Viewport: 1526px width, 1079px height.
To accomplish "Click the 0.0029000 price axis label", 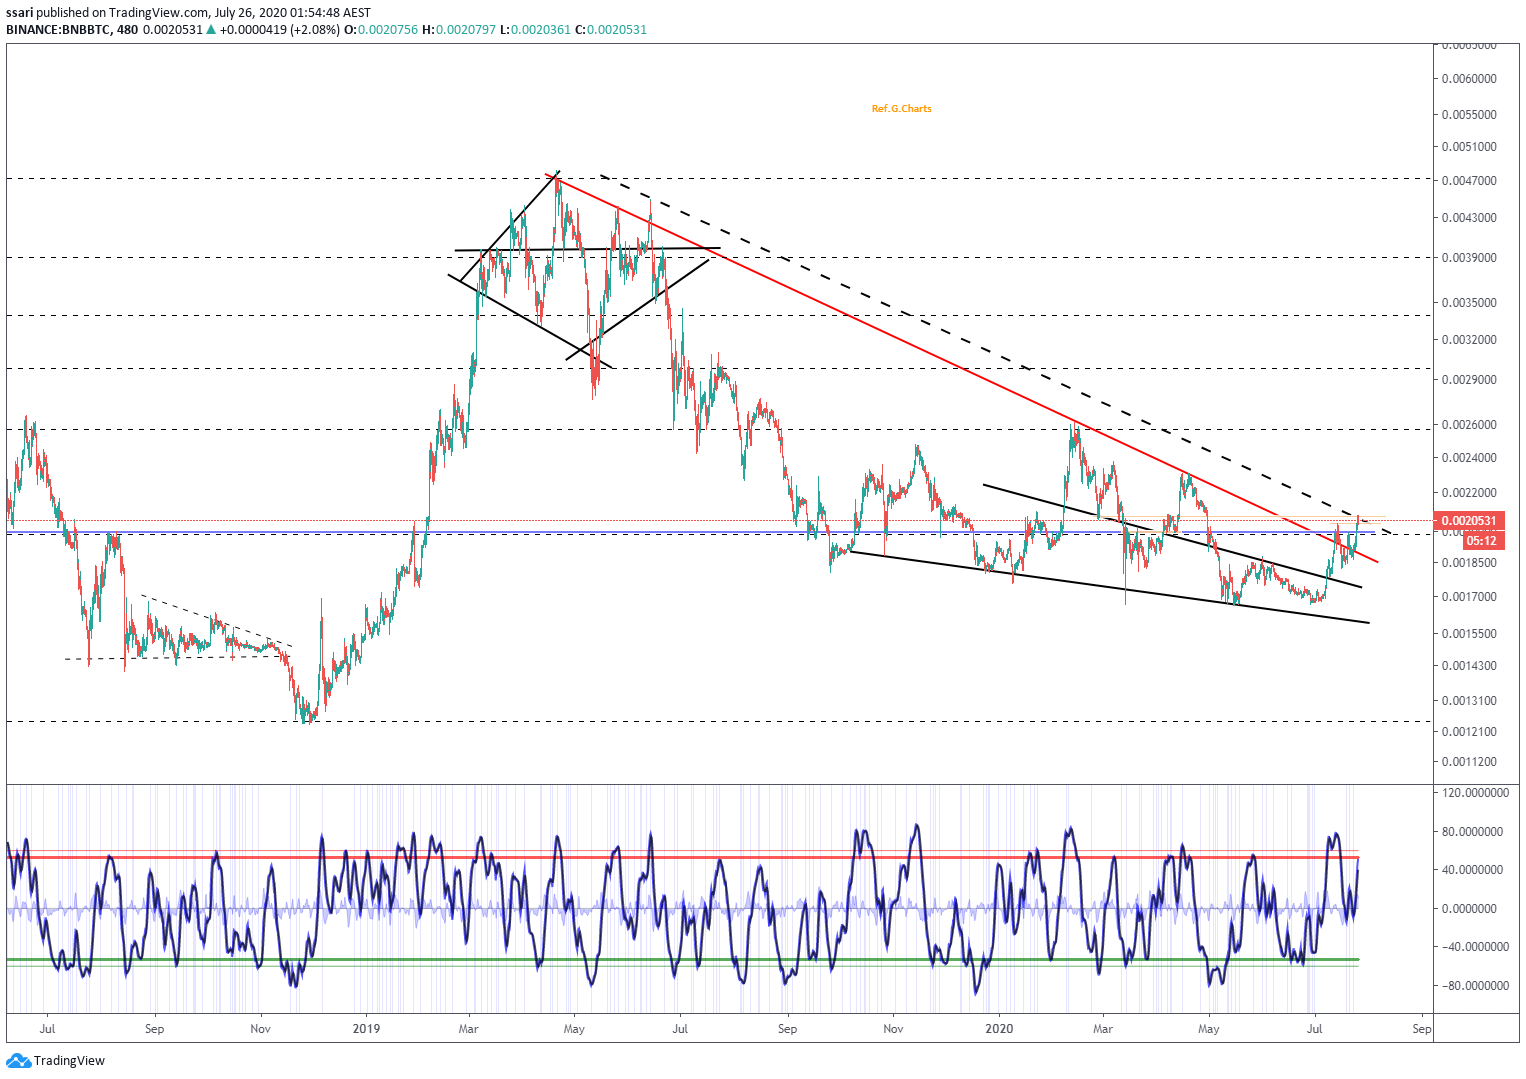I will point(1469,380).
